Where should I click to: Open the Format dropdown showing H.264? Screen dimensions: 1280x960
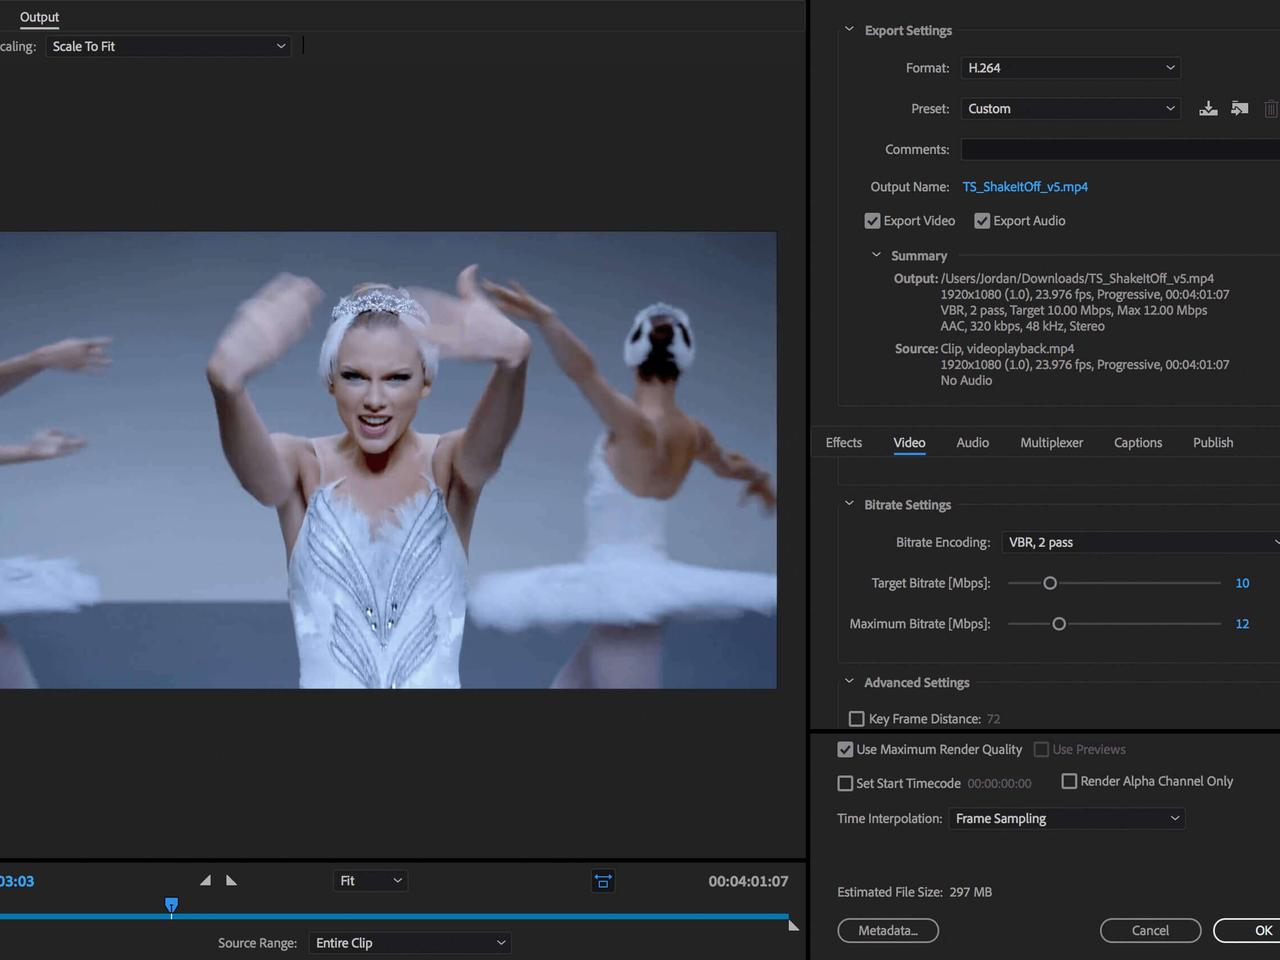[x=1070, y=68]
